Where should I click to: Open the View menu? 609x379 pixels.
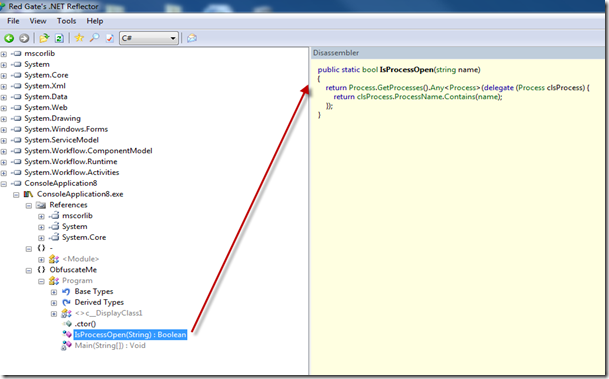[x=38, y=21]
